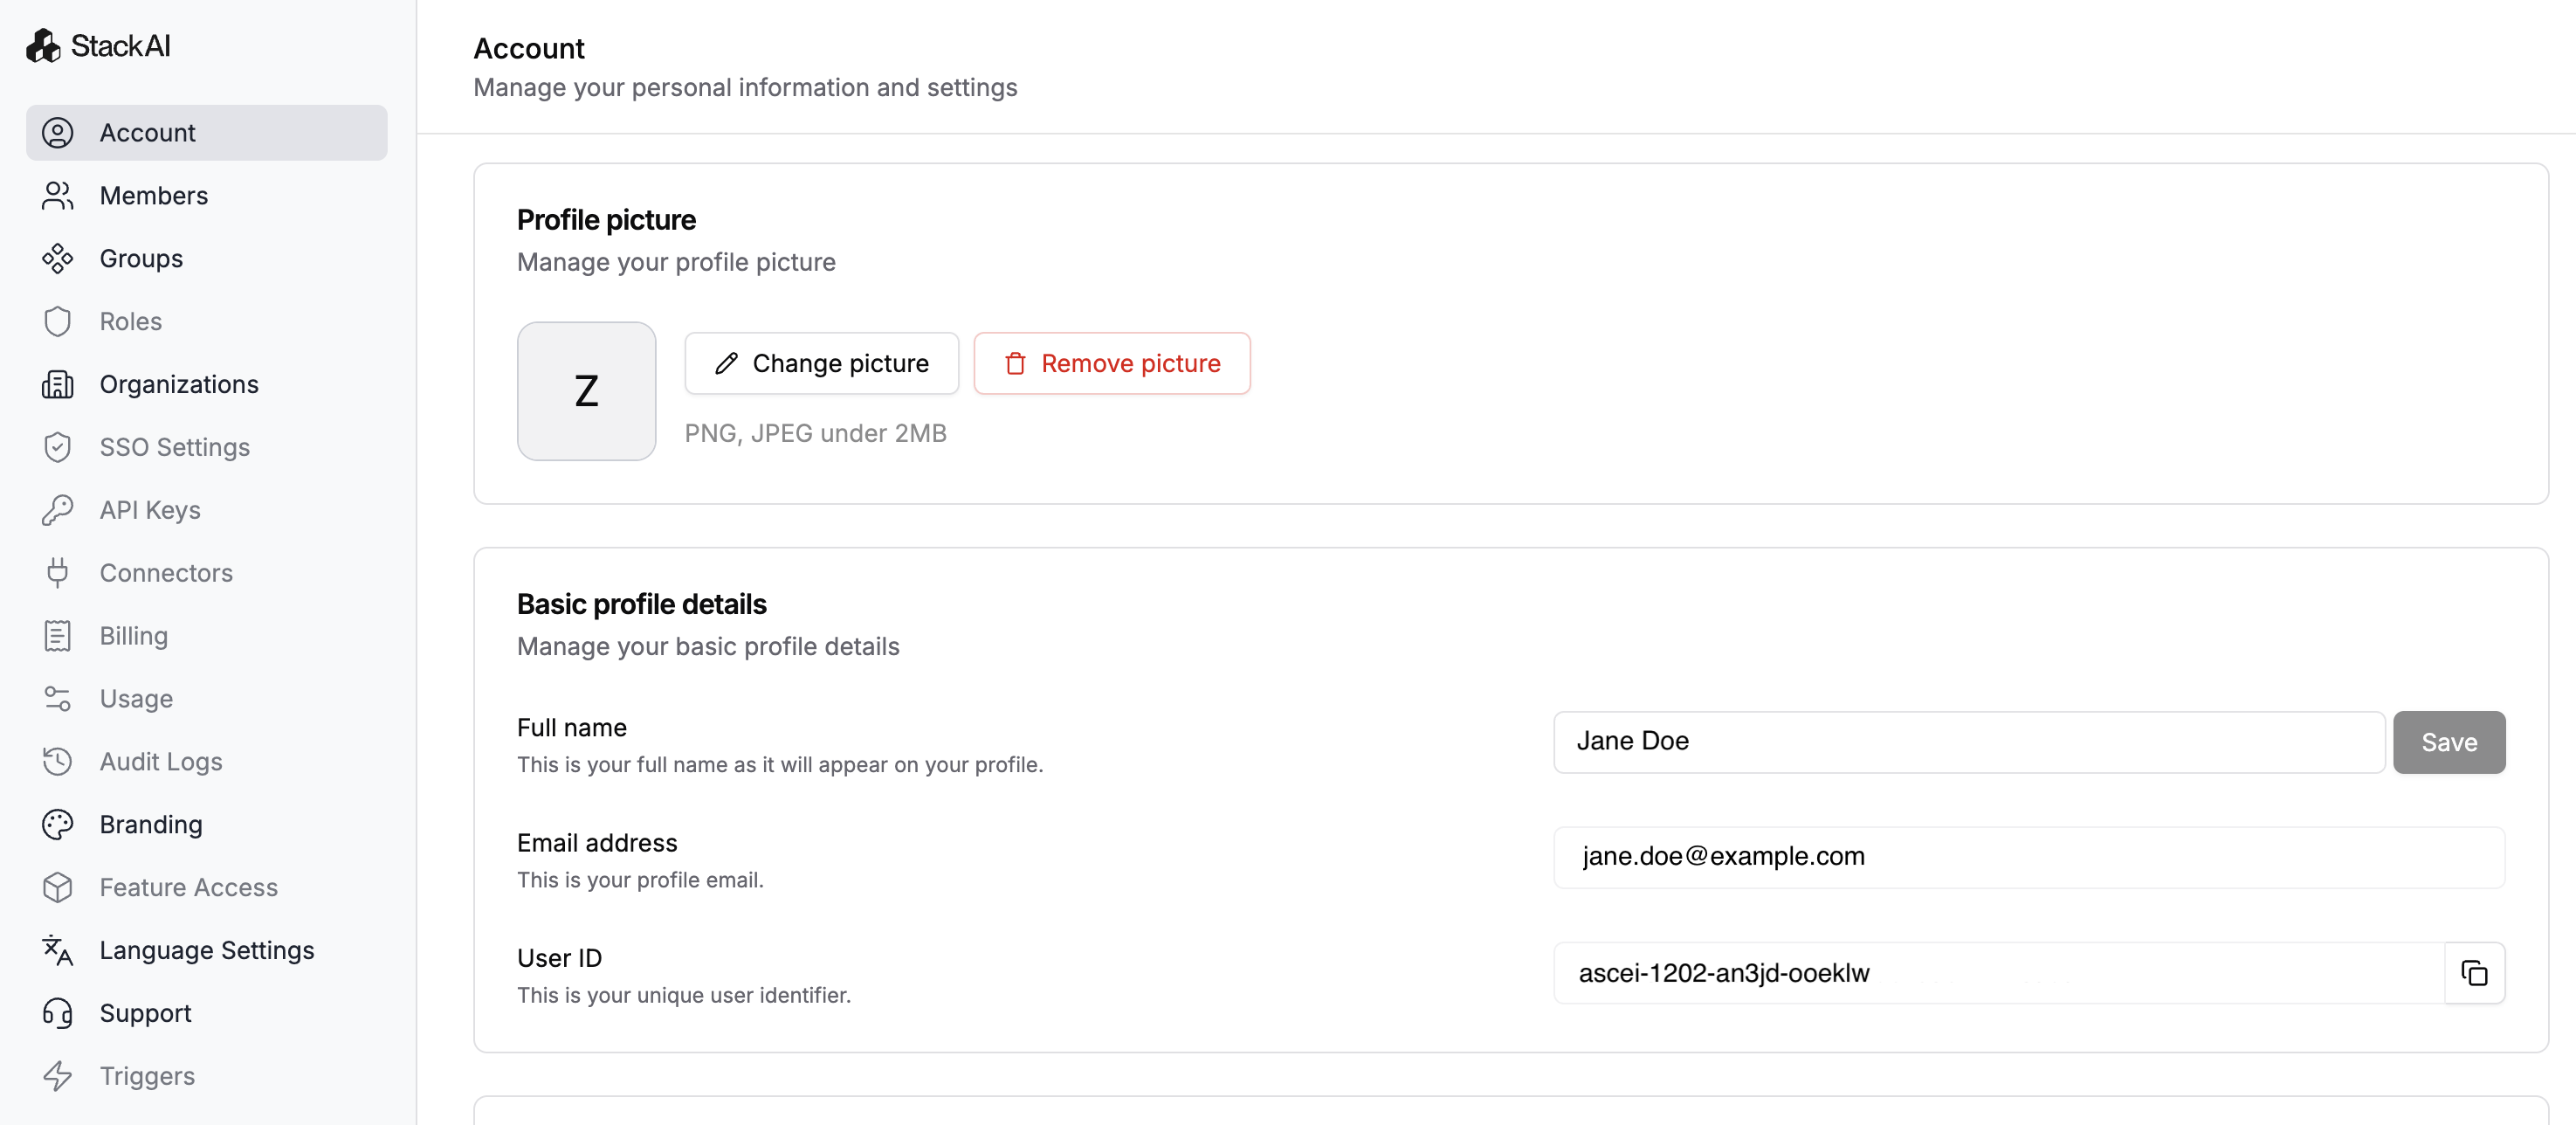Click the Full name input field
Image resolution: width=2576 pixels, height=1125 pixels.
tap(1968, 742)
